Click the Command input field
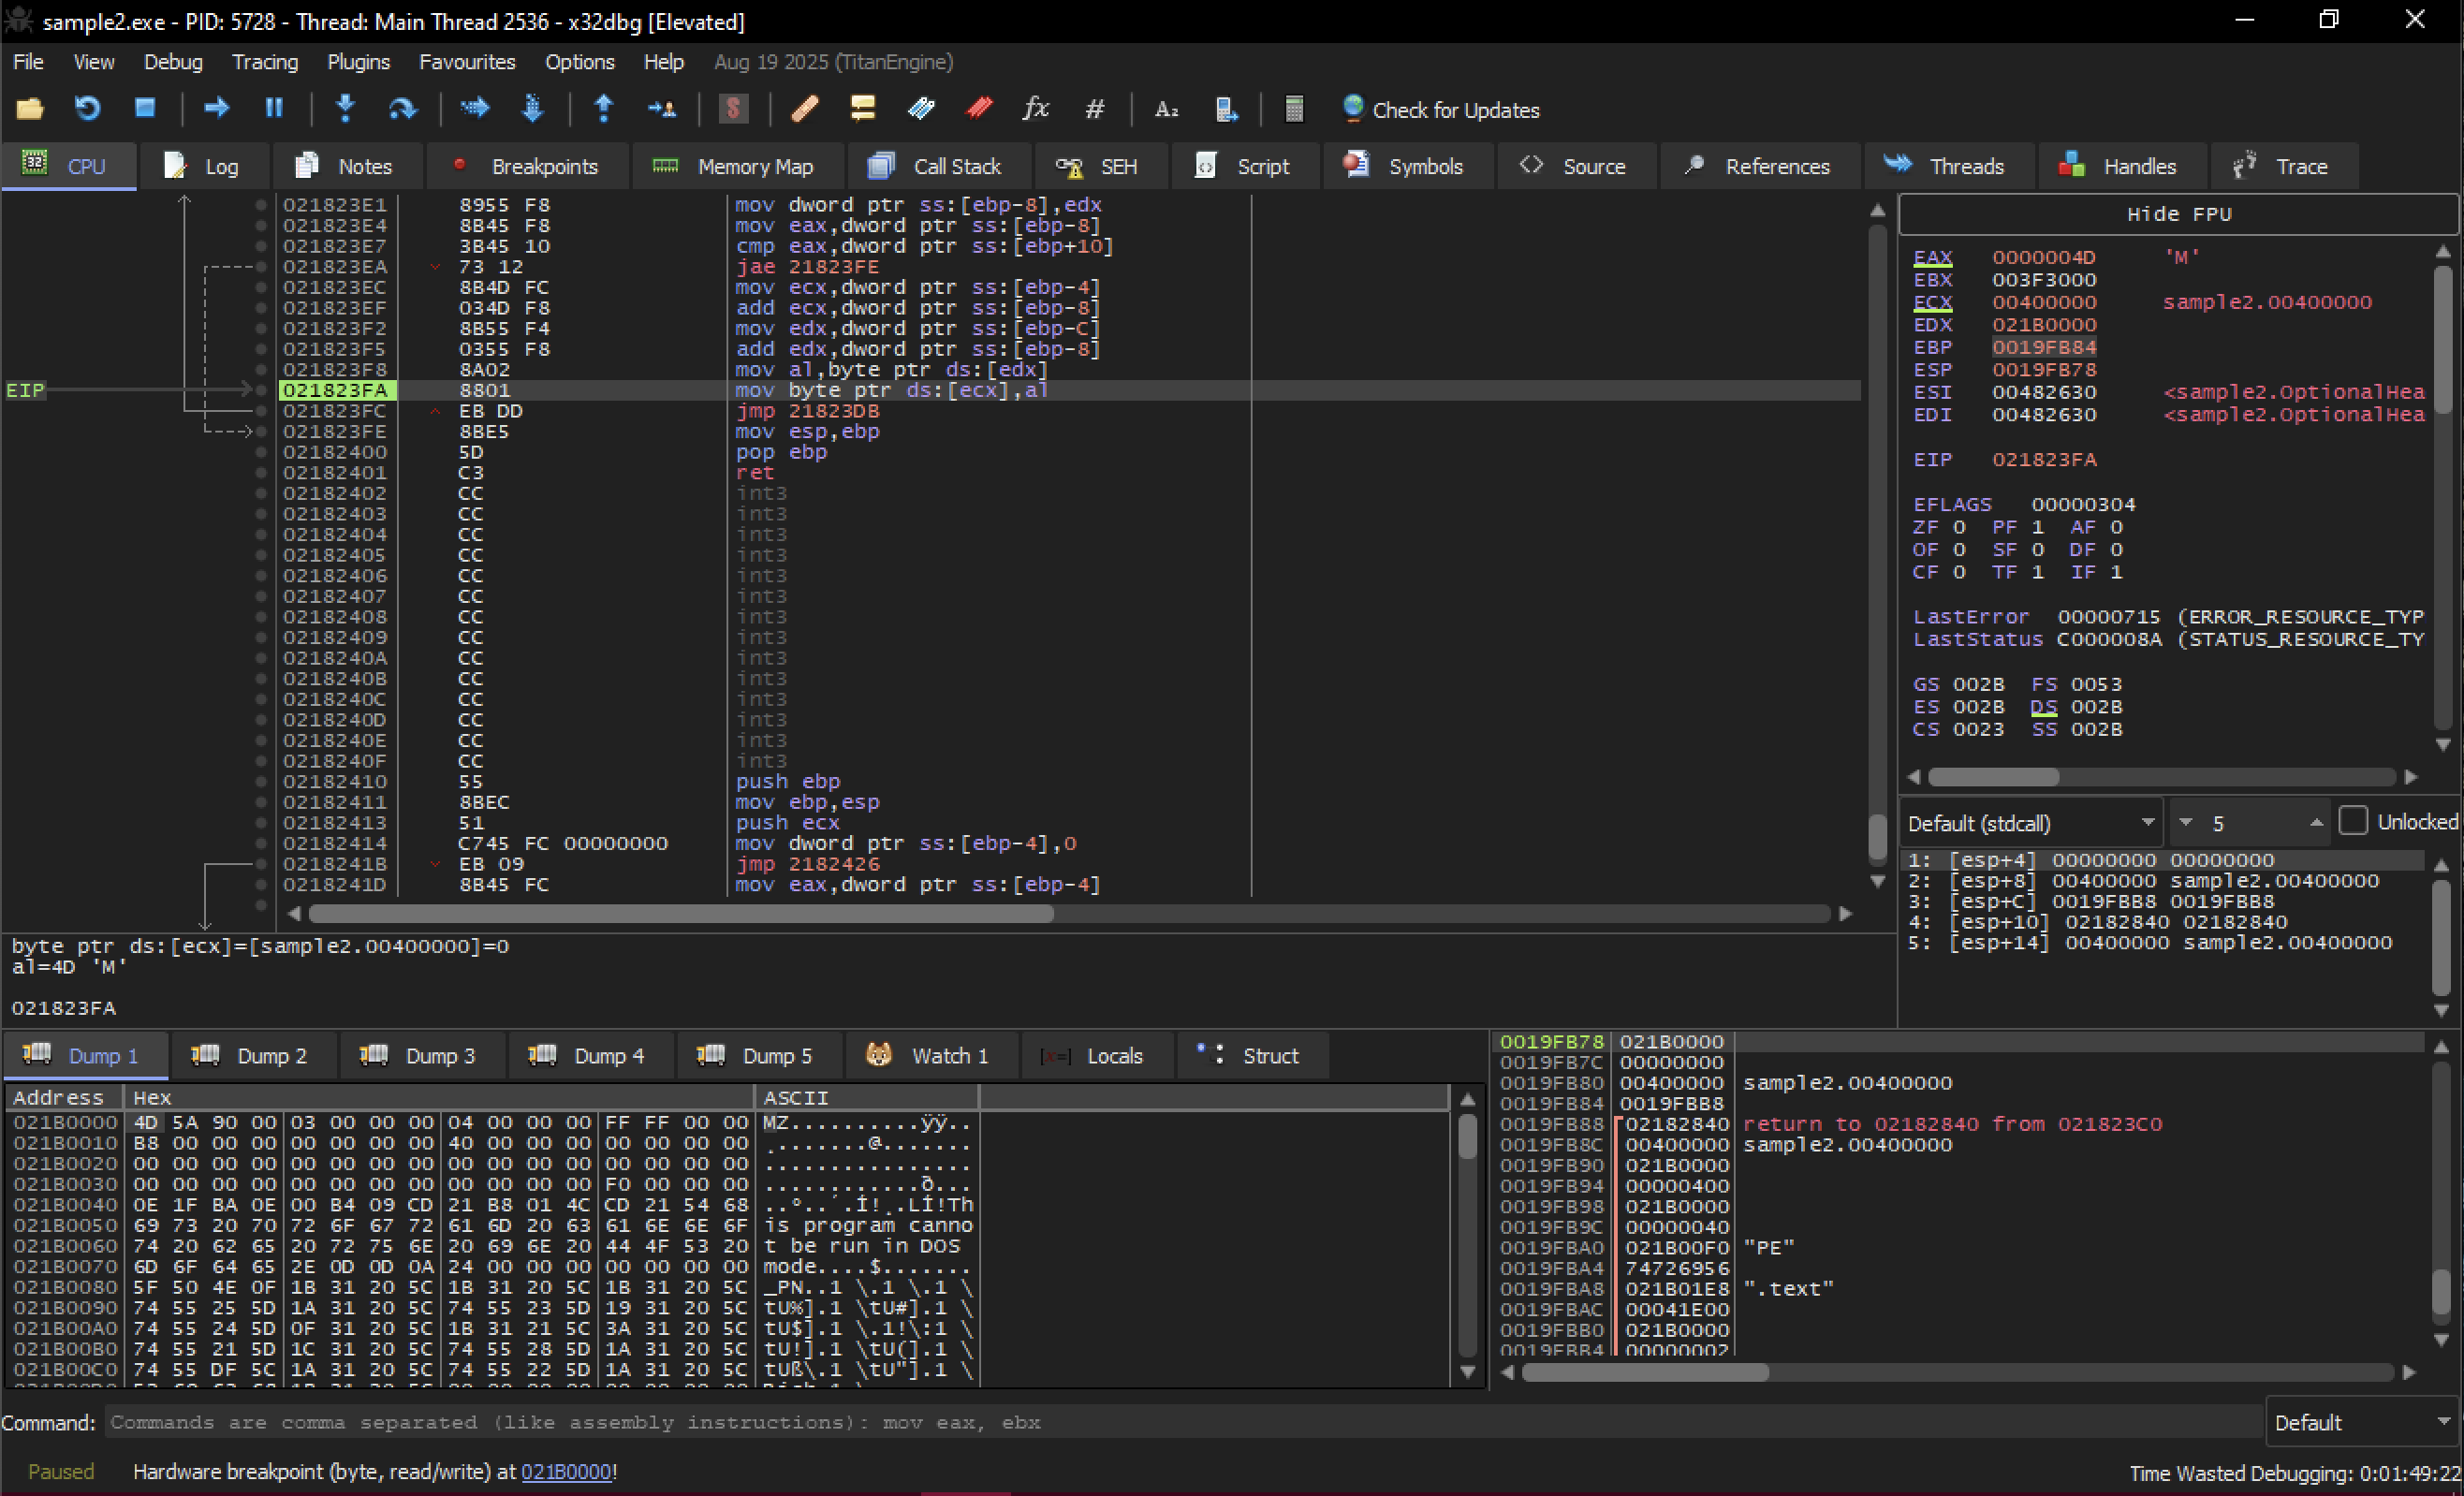 [x=1184, y=1422]
